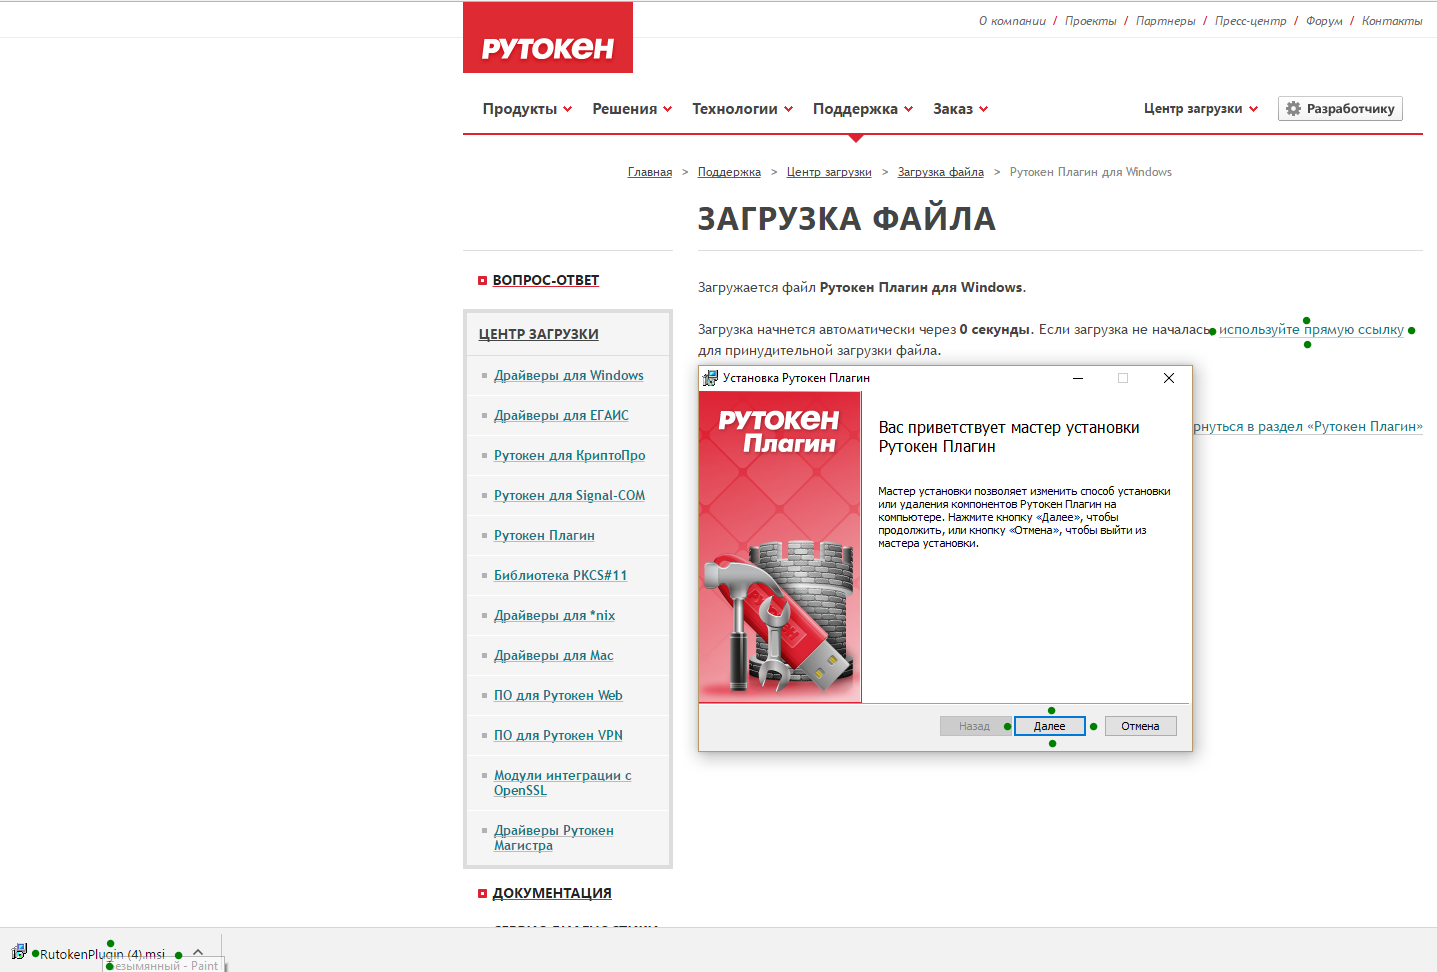Click Далее in the installer wizard

click(x=1050, y=726)
